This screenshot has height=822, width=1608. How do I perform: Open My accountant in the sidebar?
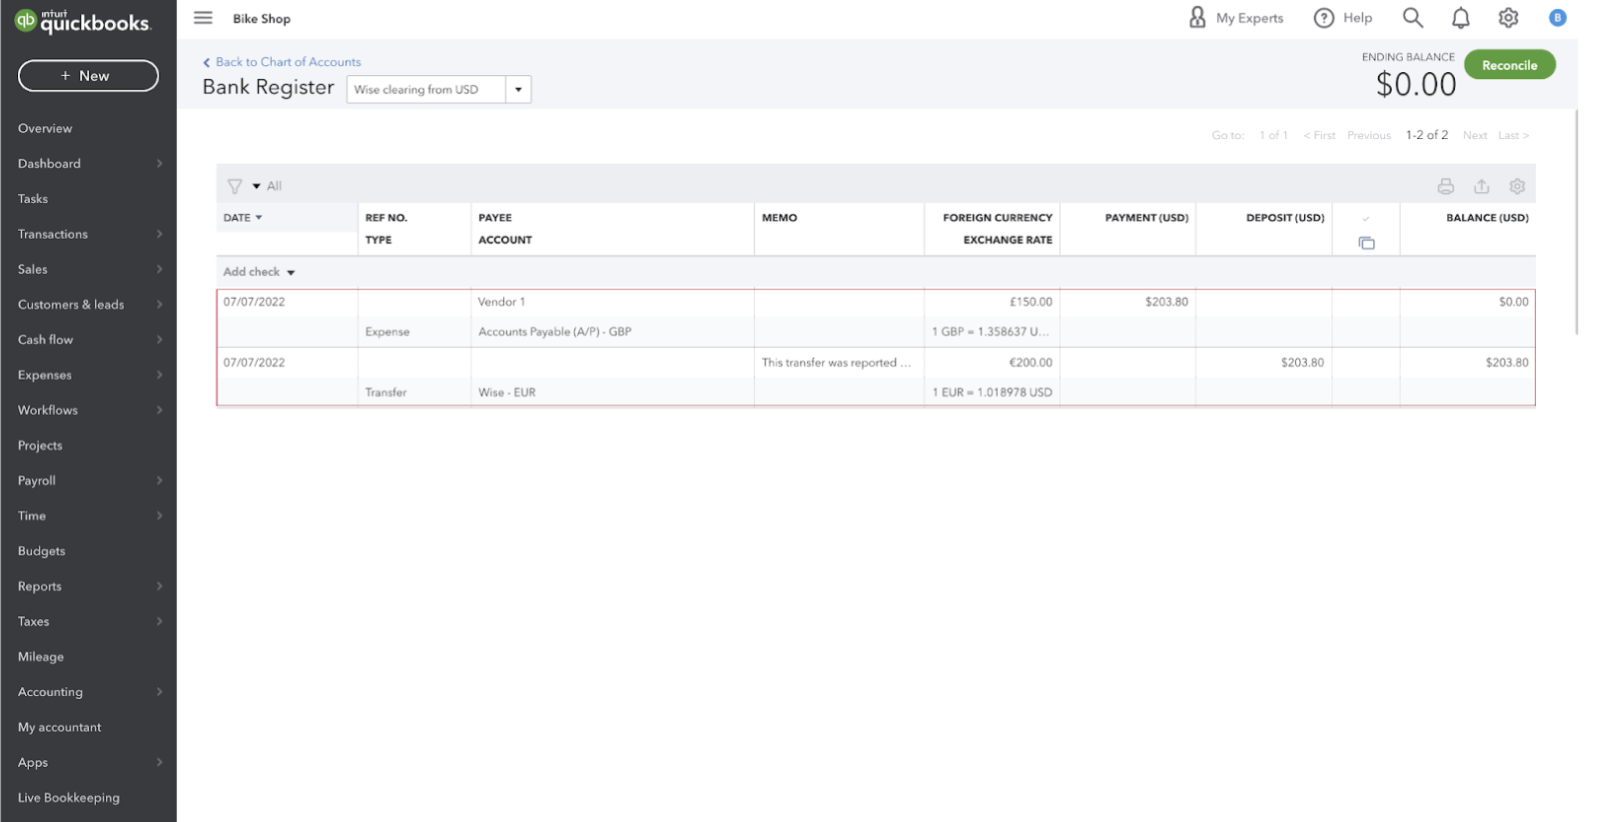(59, 727)
